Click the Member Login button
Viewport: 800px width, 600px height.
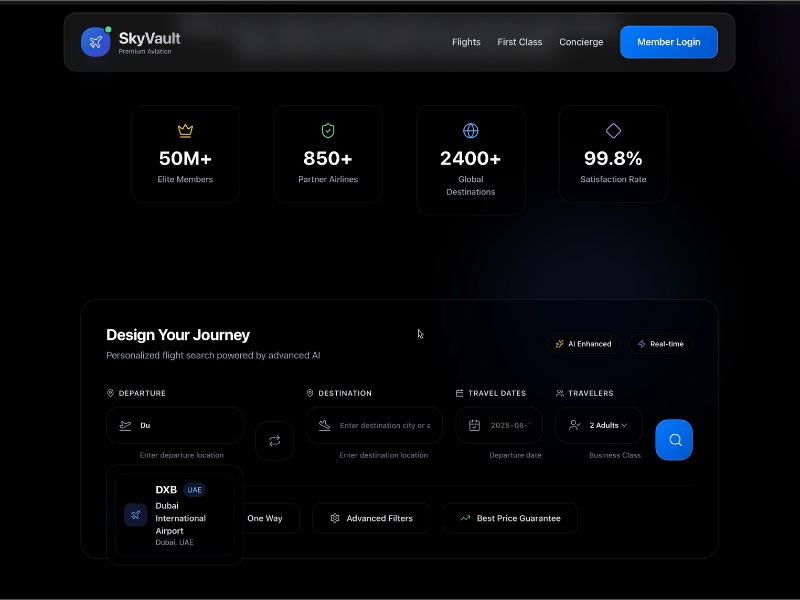(668, 42)
